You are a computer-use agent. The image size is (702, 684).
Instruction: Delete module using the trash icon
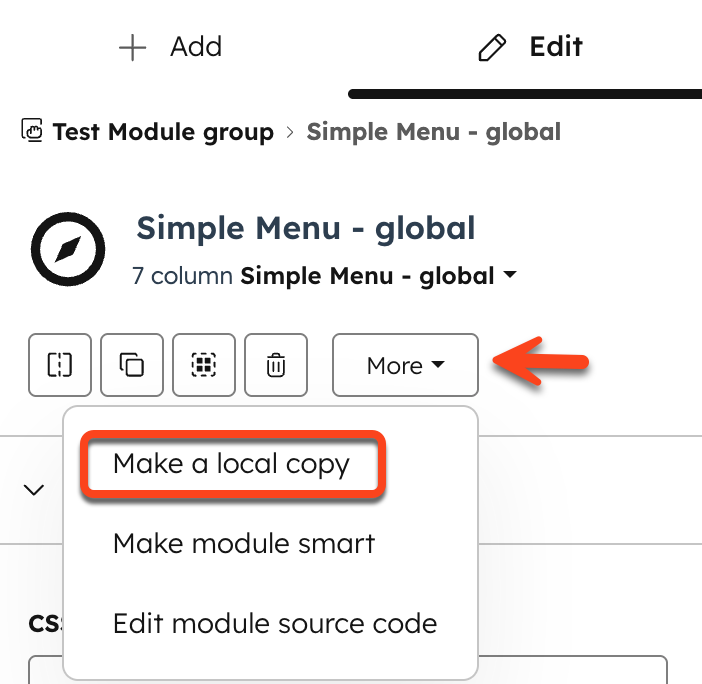[x=276, y=365]
